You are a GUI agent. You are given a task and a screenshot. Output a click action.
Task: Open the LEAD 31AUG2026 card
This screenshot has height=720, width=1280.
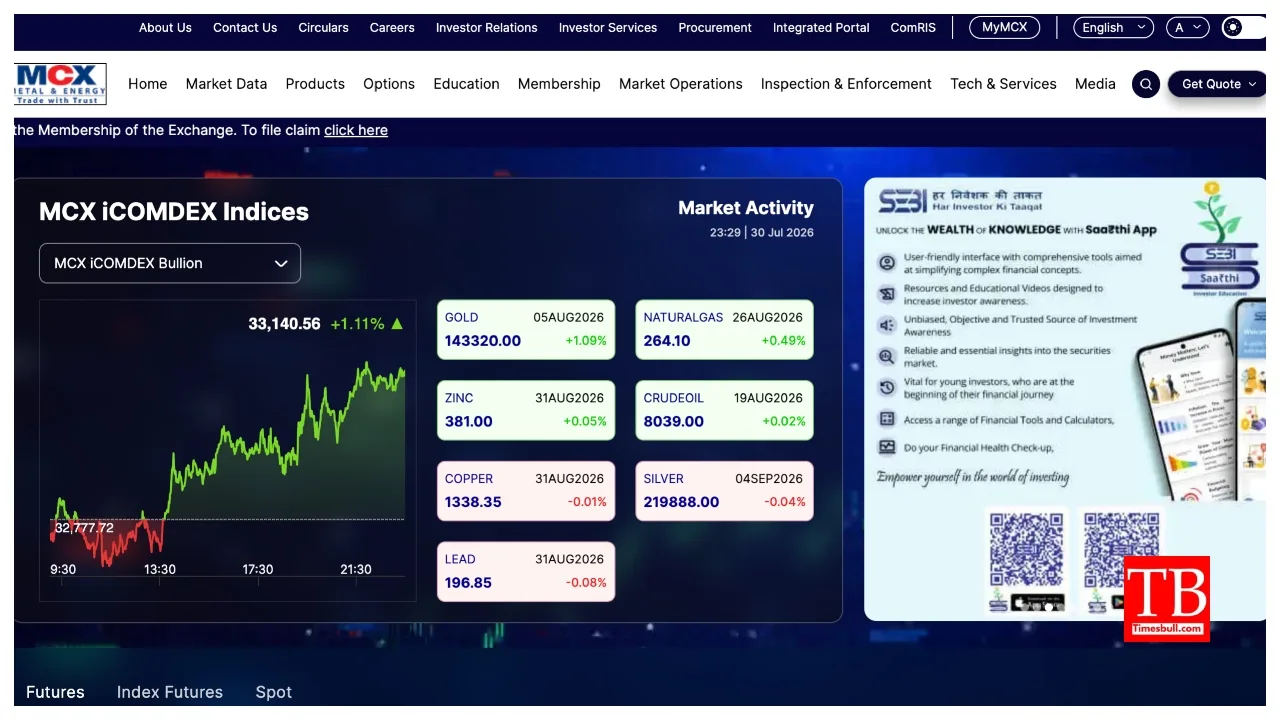pos(526,572)
